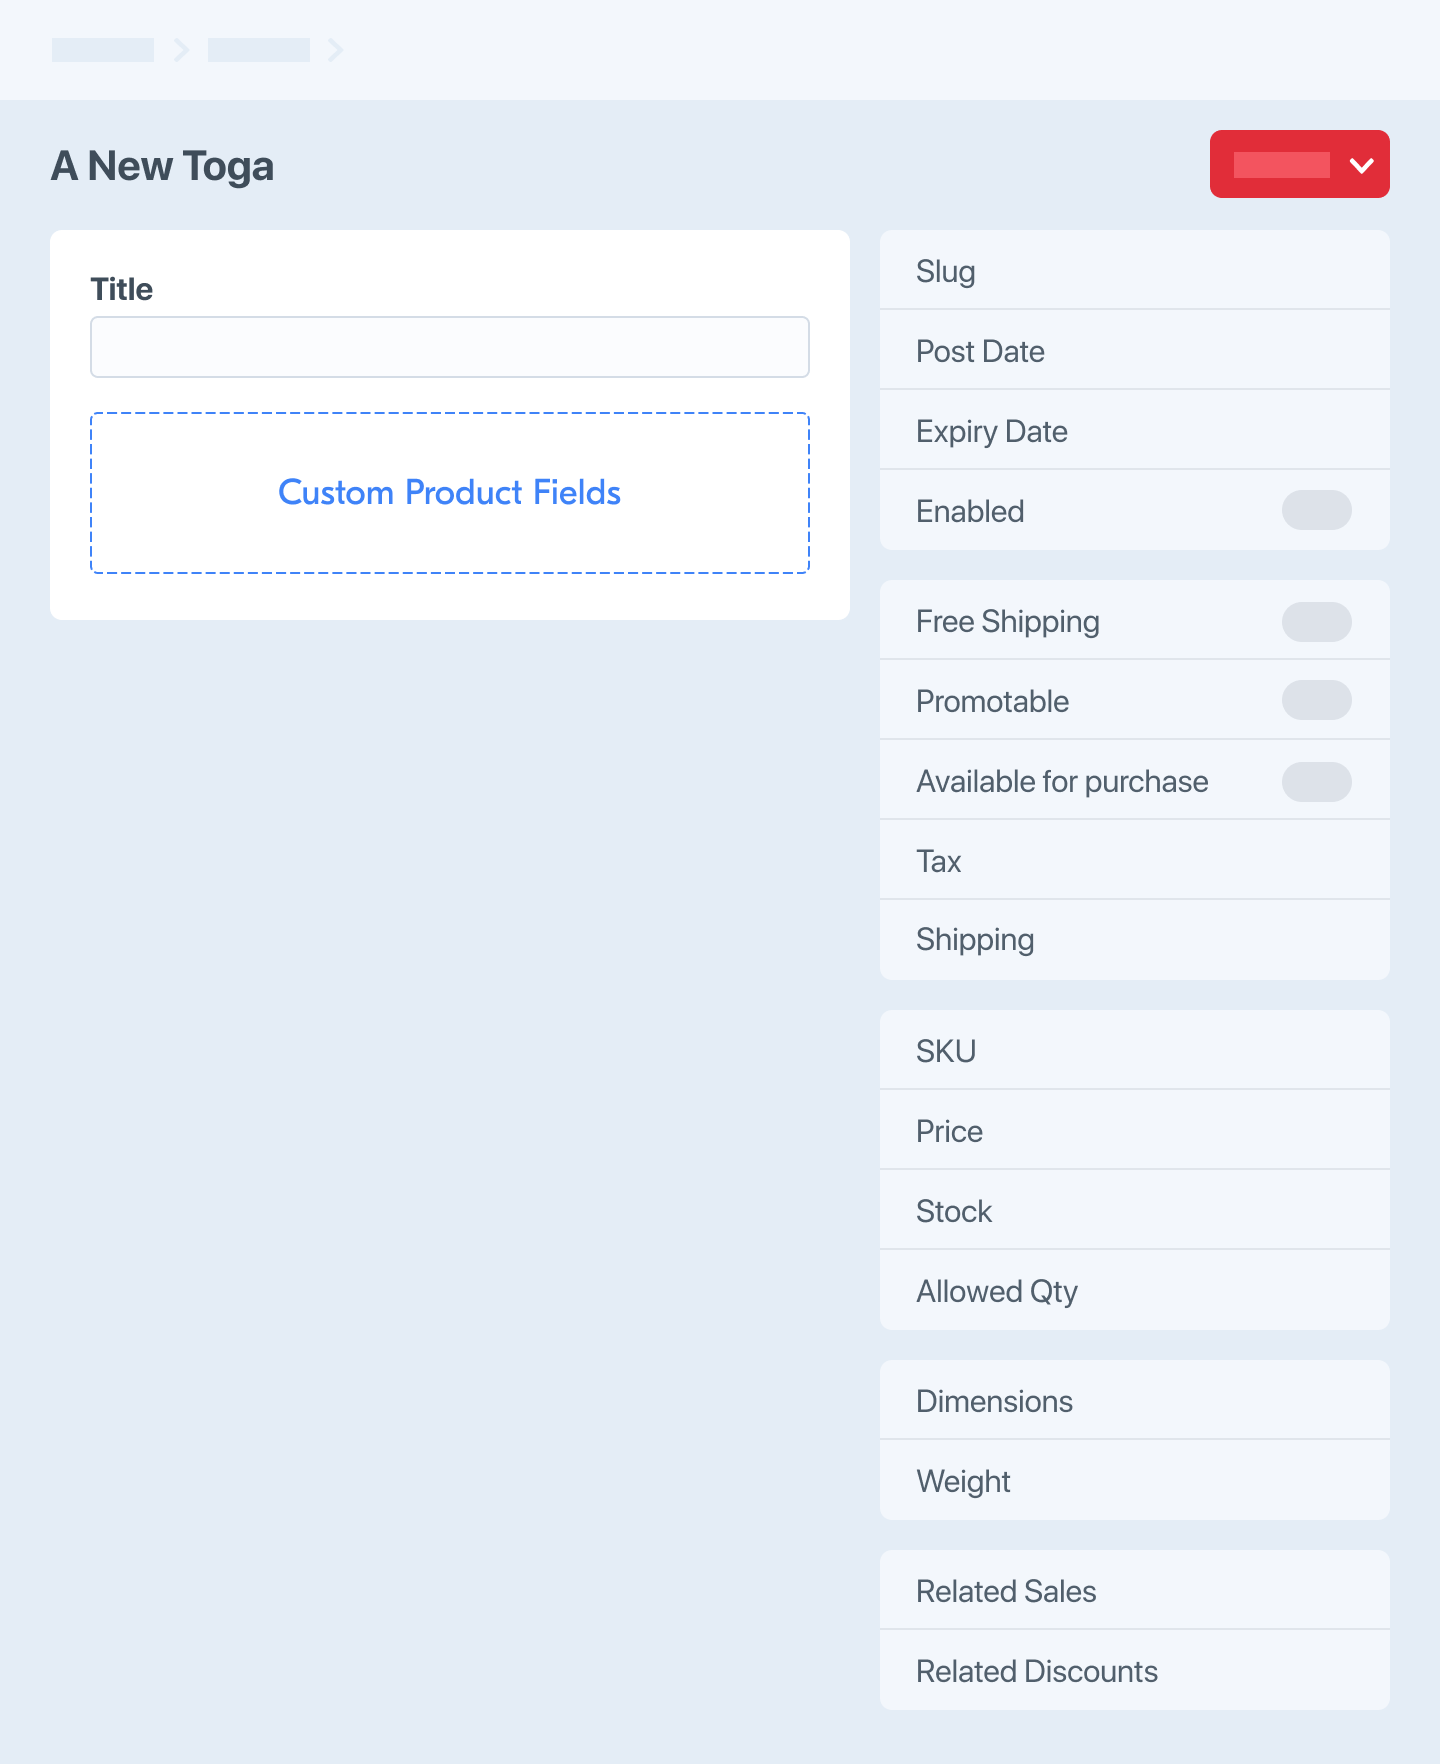Screen dimensions: 1440x1764
Task: Click the second breadcrumb chevron
Action: [336, 49]
